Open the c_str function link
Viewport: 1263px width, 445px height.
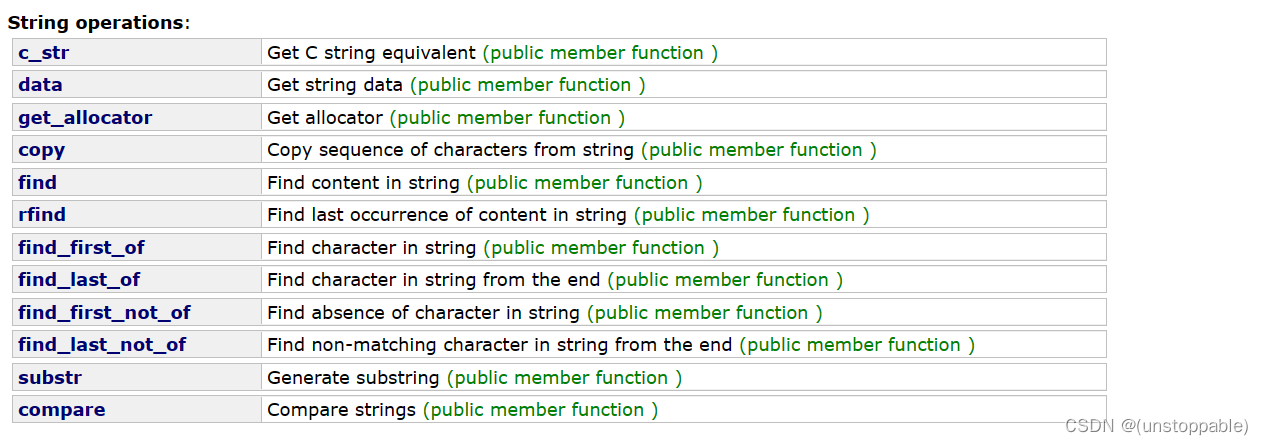(43, 53)
